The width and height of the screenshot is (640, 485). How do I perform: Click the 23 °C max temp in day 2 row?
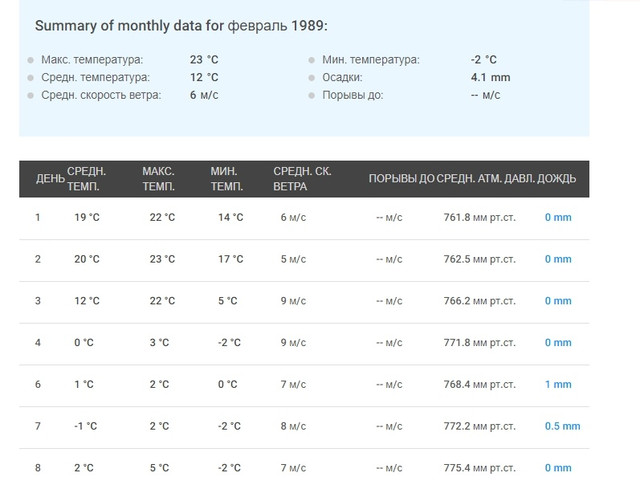pyautogui.click(x=162, y=259)
